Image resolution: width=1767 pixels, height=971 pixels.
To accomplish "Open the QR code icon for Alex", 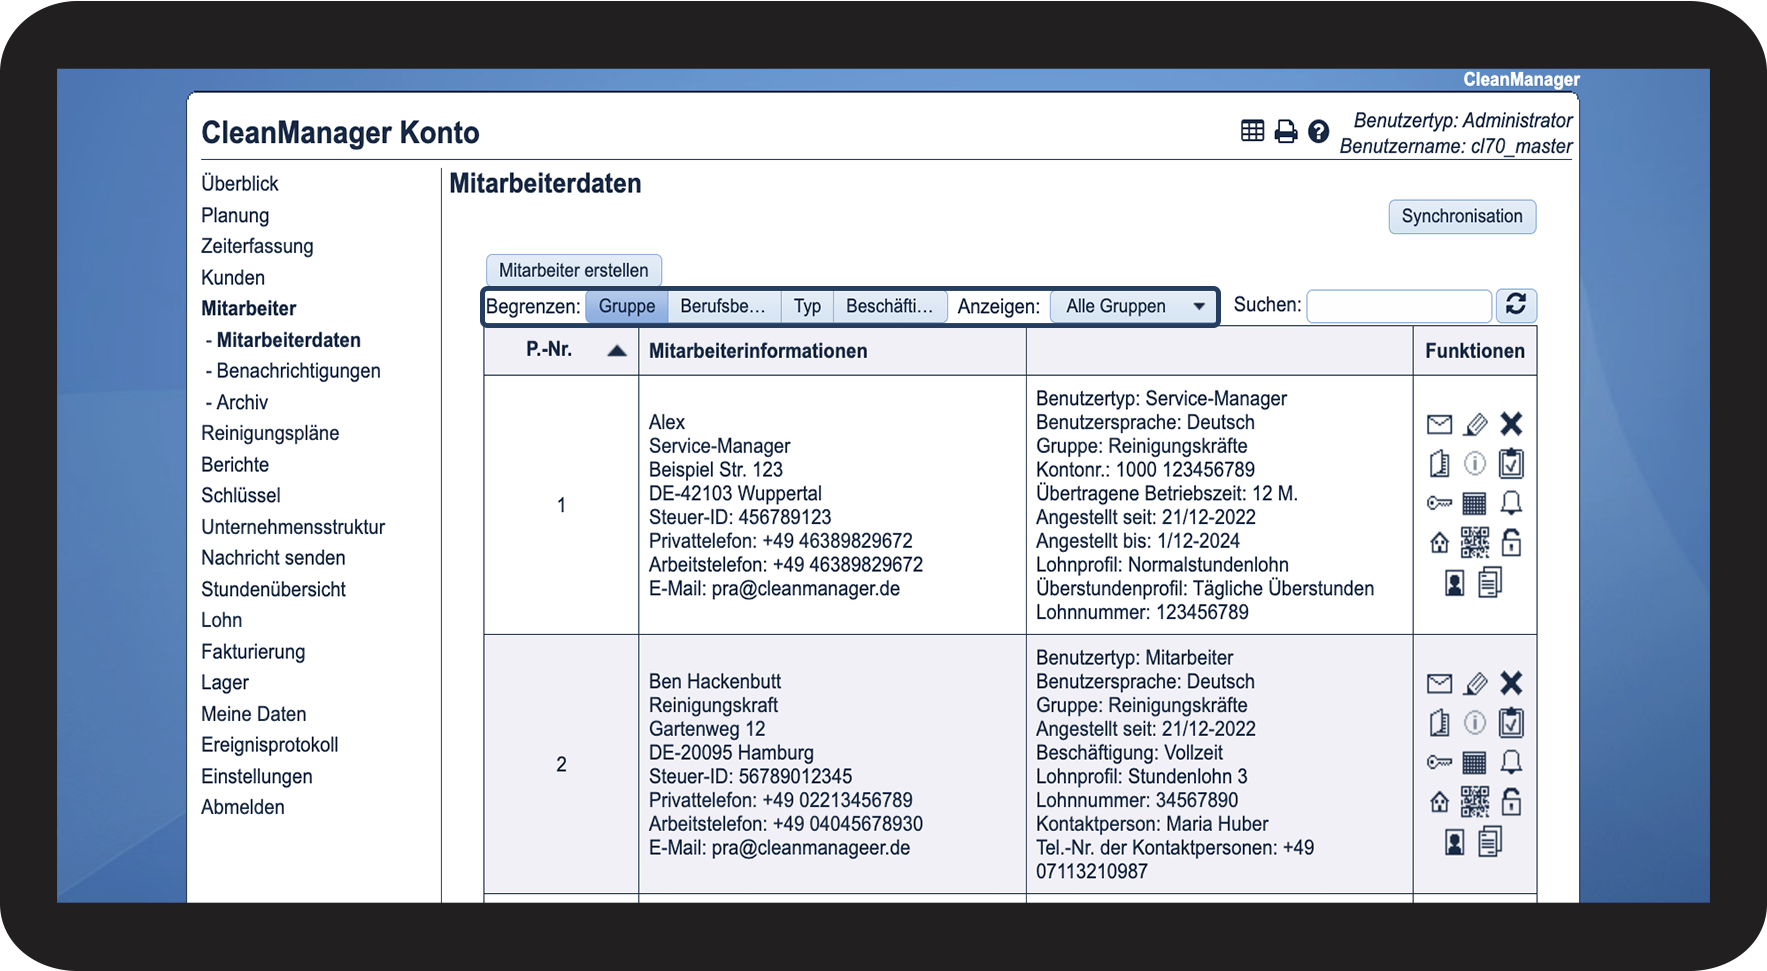I will coord(1475,543).
